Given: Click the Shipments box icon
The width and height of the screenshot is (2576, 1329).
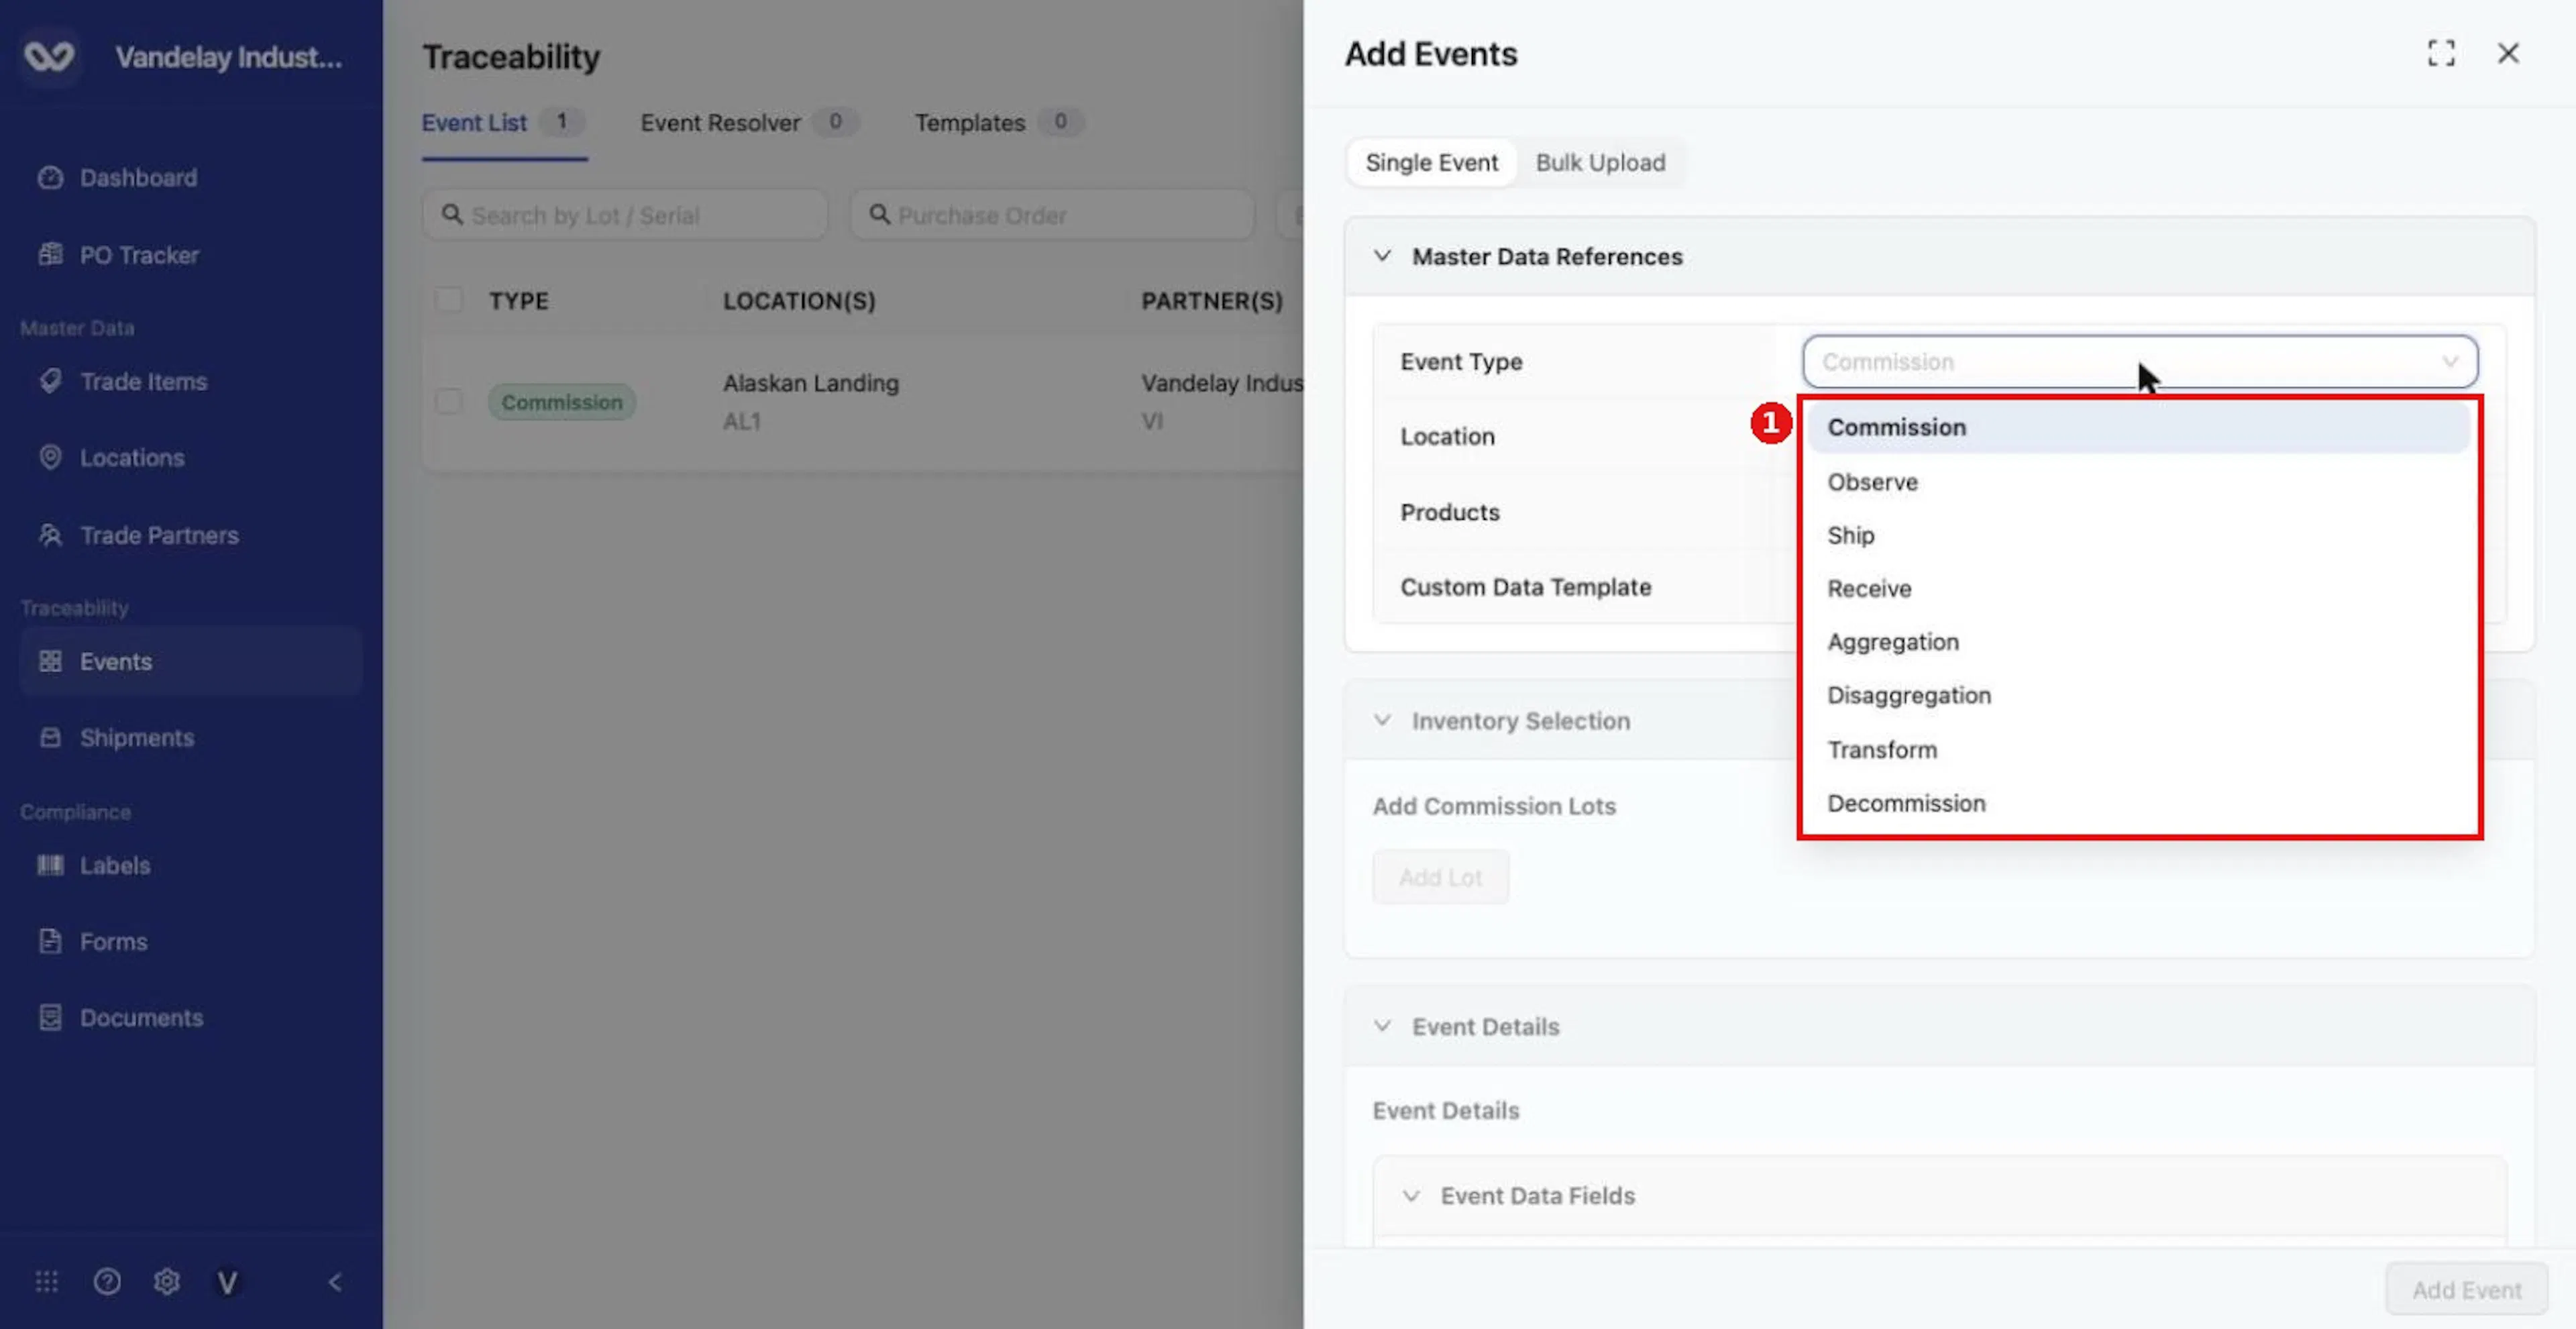Looking at the screenshot, I should point(50,737).
